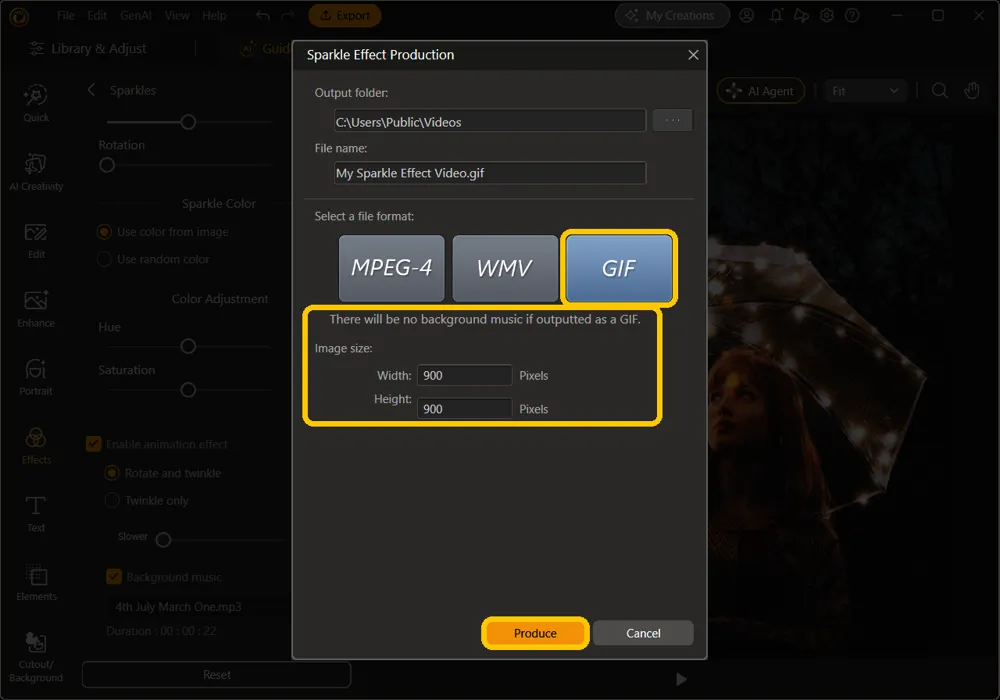The image size is (1000, 700).
Task: Select the hand pan tool icon
Action: (972, 91)
